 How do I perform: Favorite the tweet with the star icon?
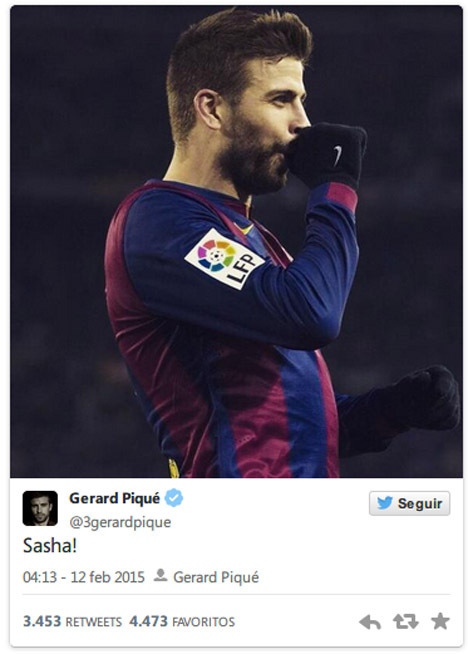pyautogui.click(x=440, y=621)
